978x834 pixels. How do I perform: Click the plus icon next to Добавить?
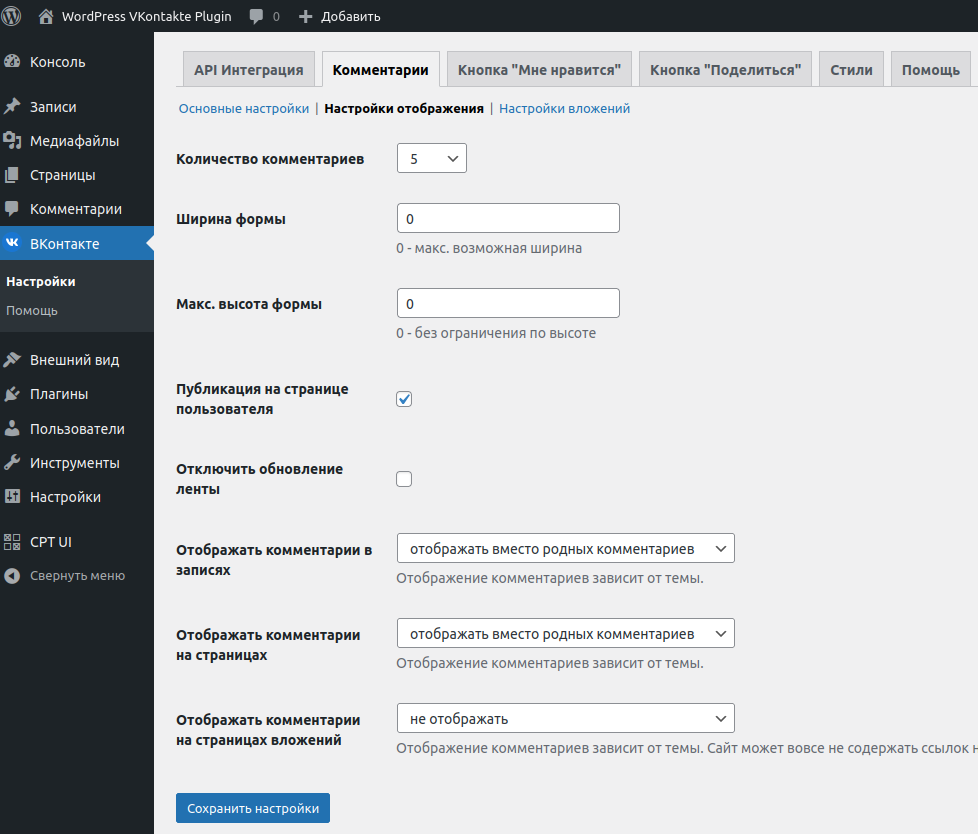[305, 16]
